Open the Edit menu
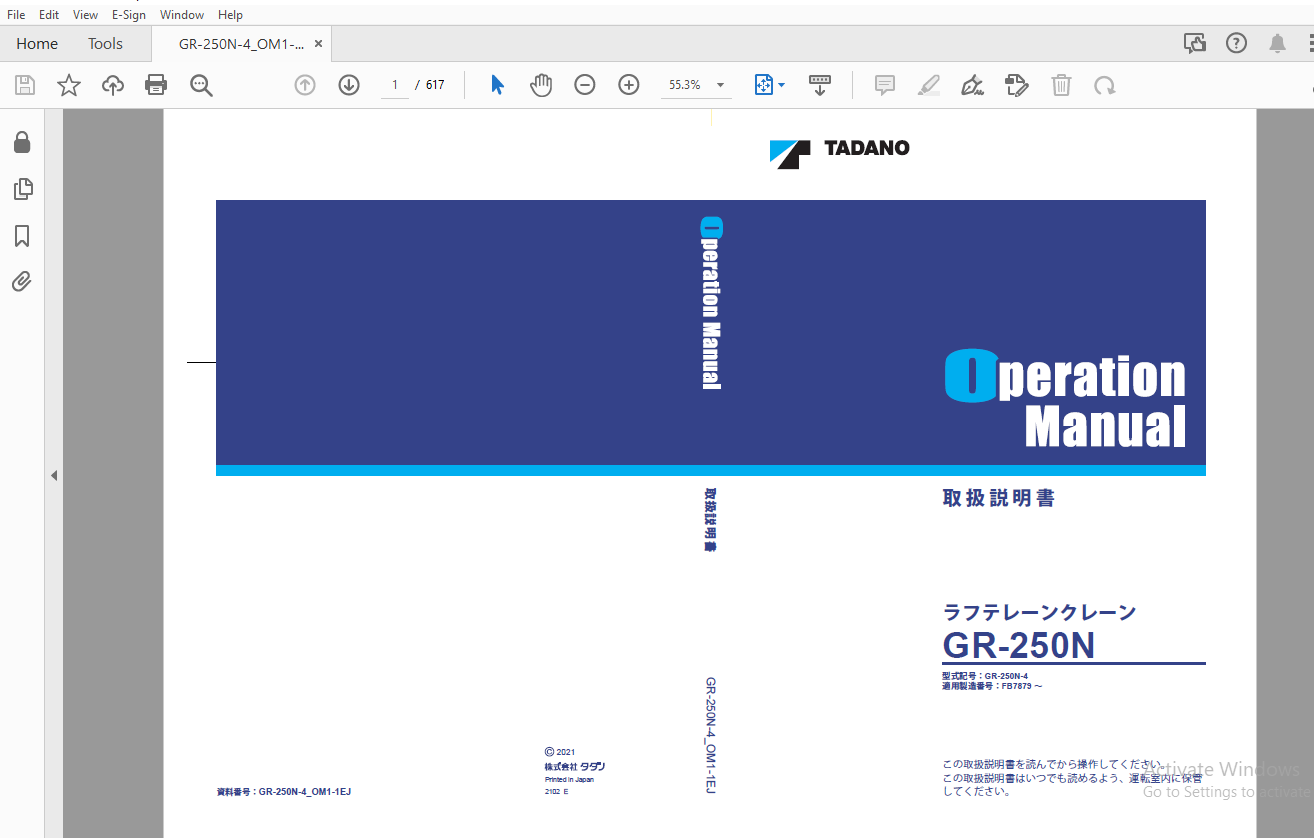1314x838 pixels. point(49,15)
